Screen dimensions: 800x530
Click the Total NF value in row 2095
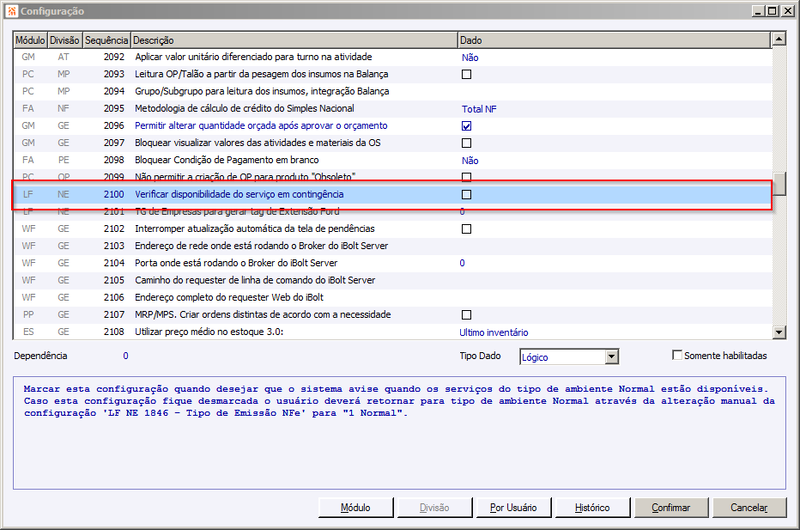[x=479, y=109]
